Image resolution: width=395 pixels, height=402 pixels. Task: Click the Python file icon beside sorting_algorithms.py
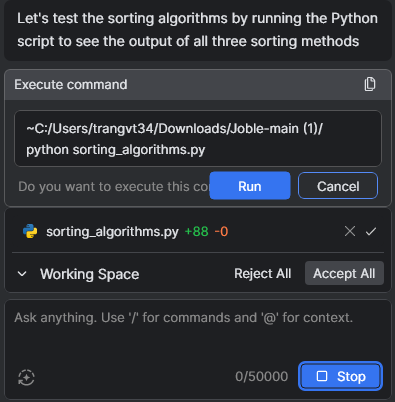point(30,231)
